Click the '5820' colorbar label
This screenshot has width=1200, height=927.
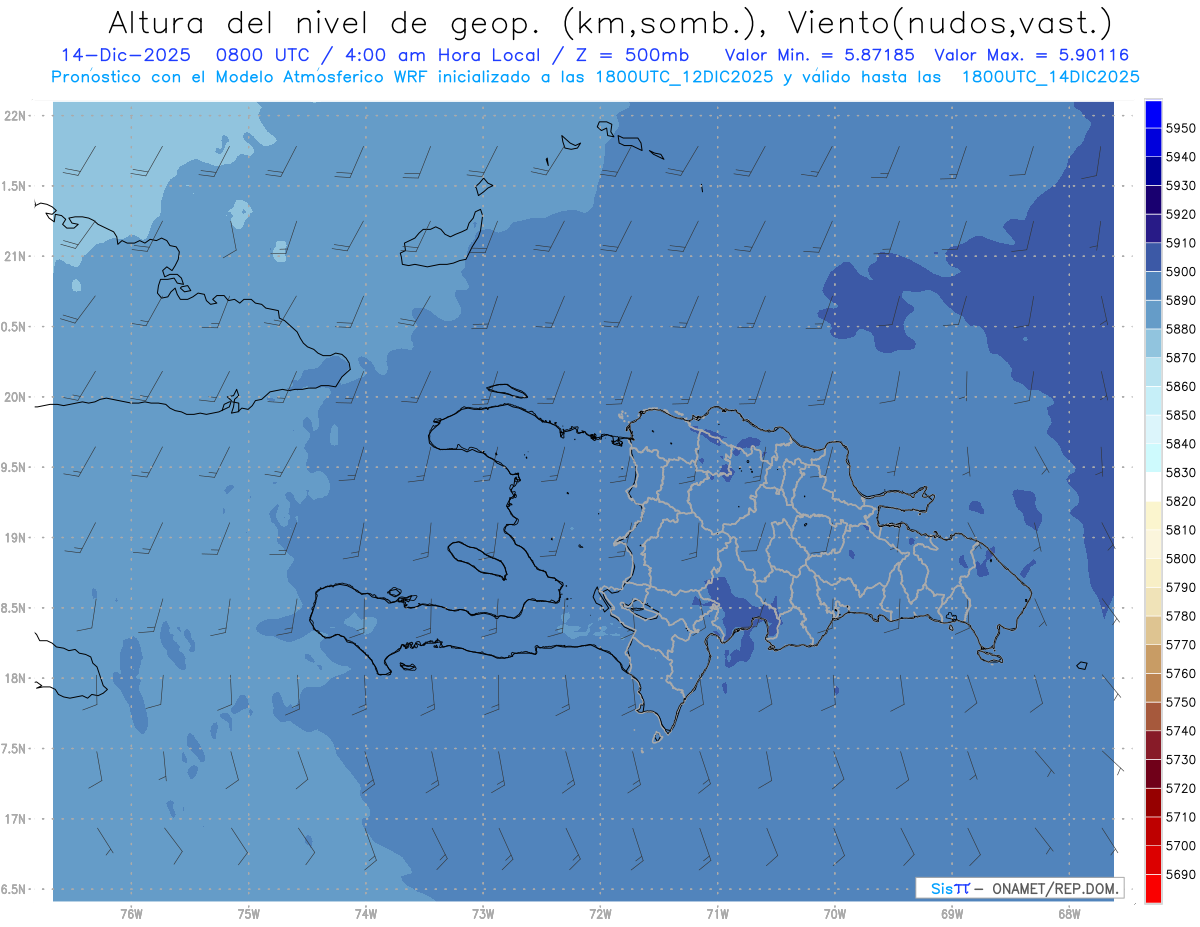pos(1181,501)
